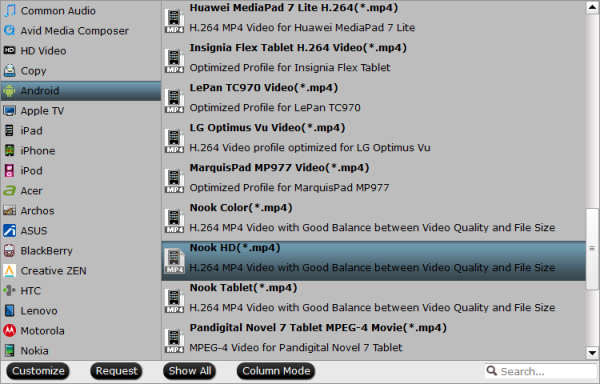Viewport: 600px width, 384px height.
Task: Click MP4 icon beside Huawei MediaPad 7 Lite
Action: [174, 21]
